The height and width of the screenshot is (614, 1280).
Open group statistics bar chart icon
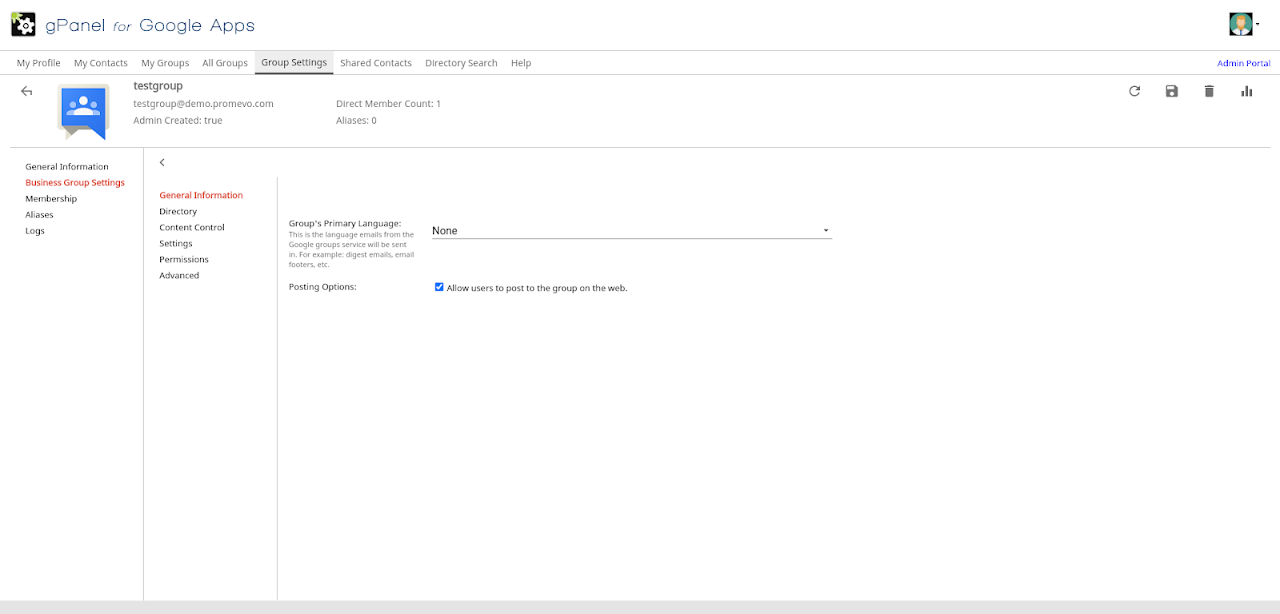coord(1246,91)
